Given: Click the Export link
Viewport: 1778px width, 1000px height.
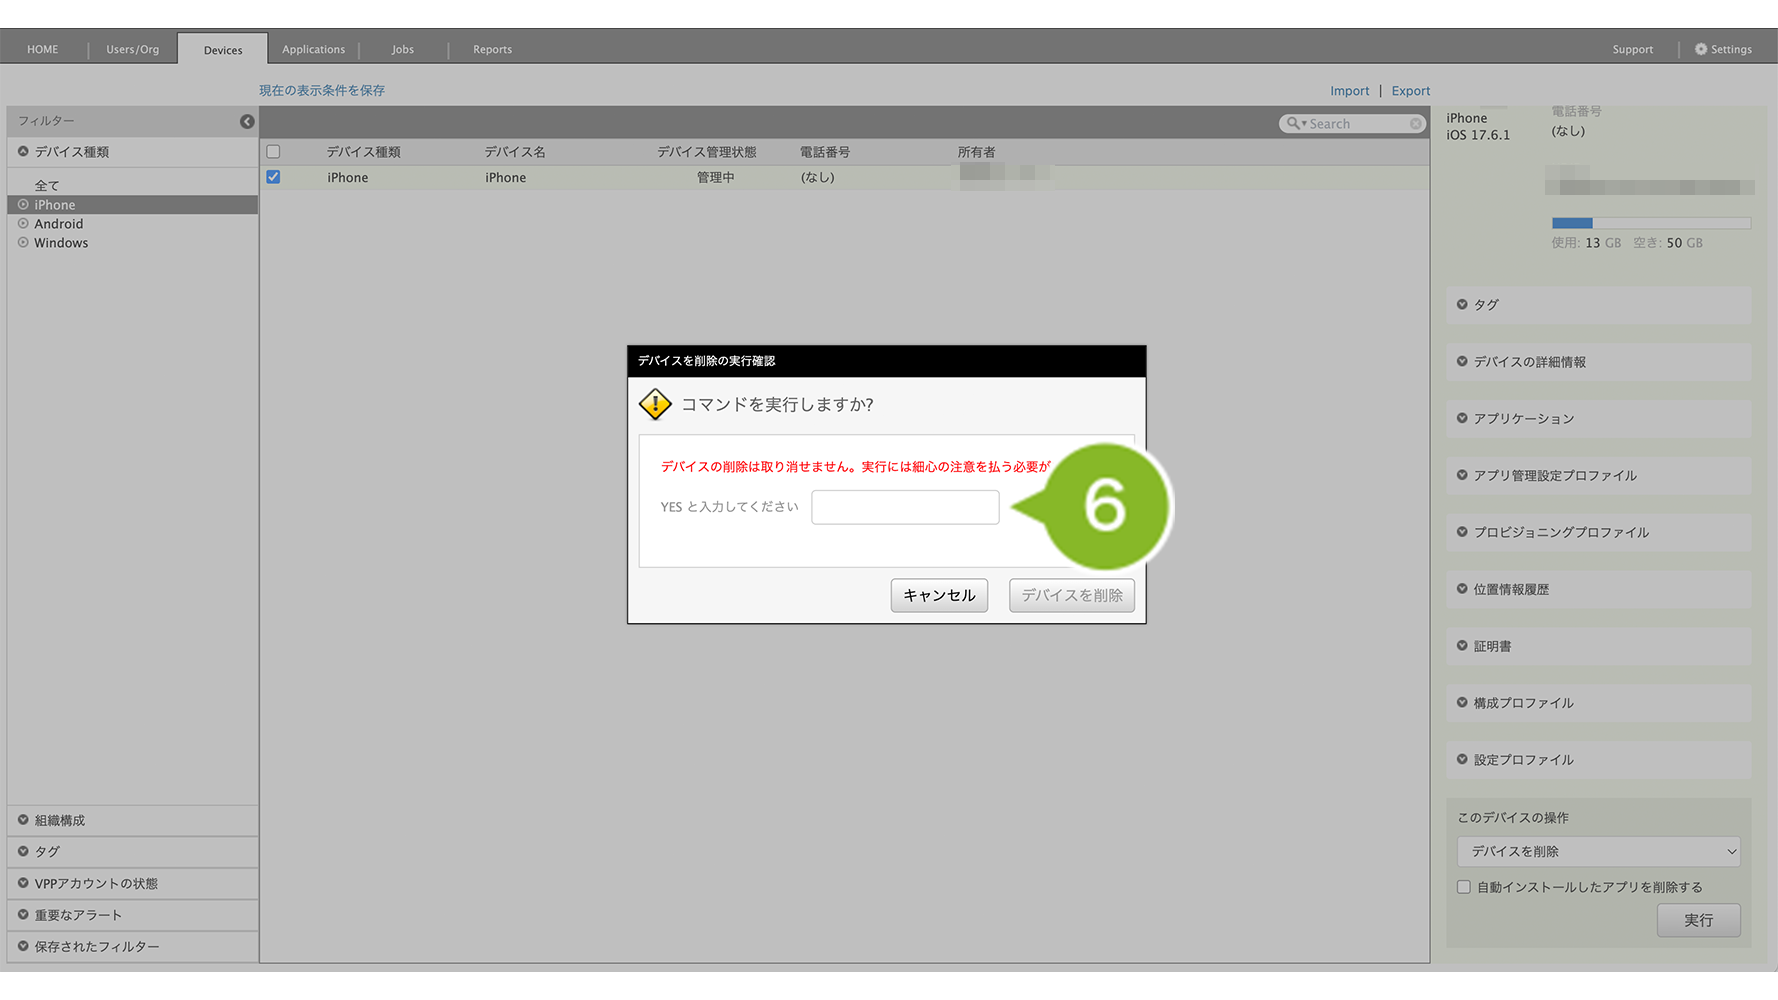Looking at the screenshot, I should tap(1410, 91).
